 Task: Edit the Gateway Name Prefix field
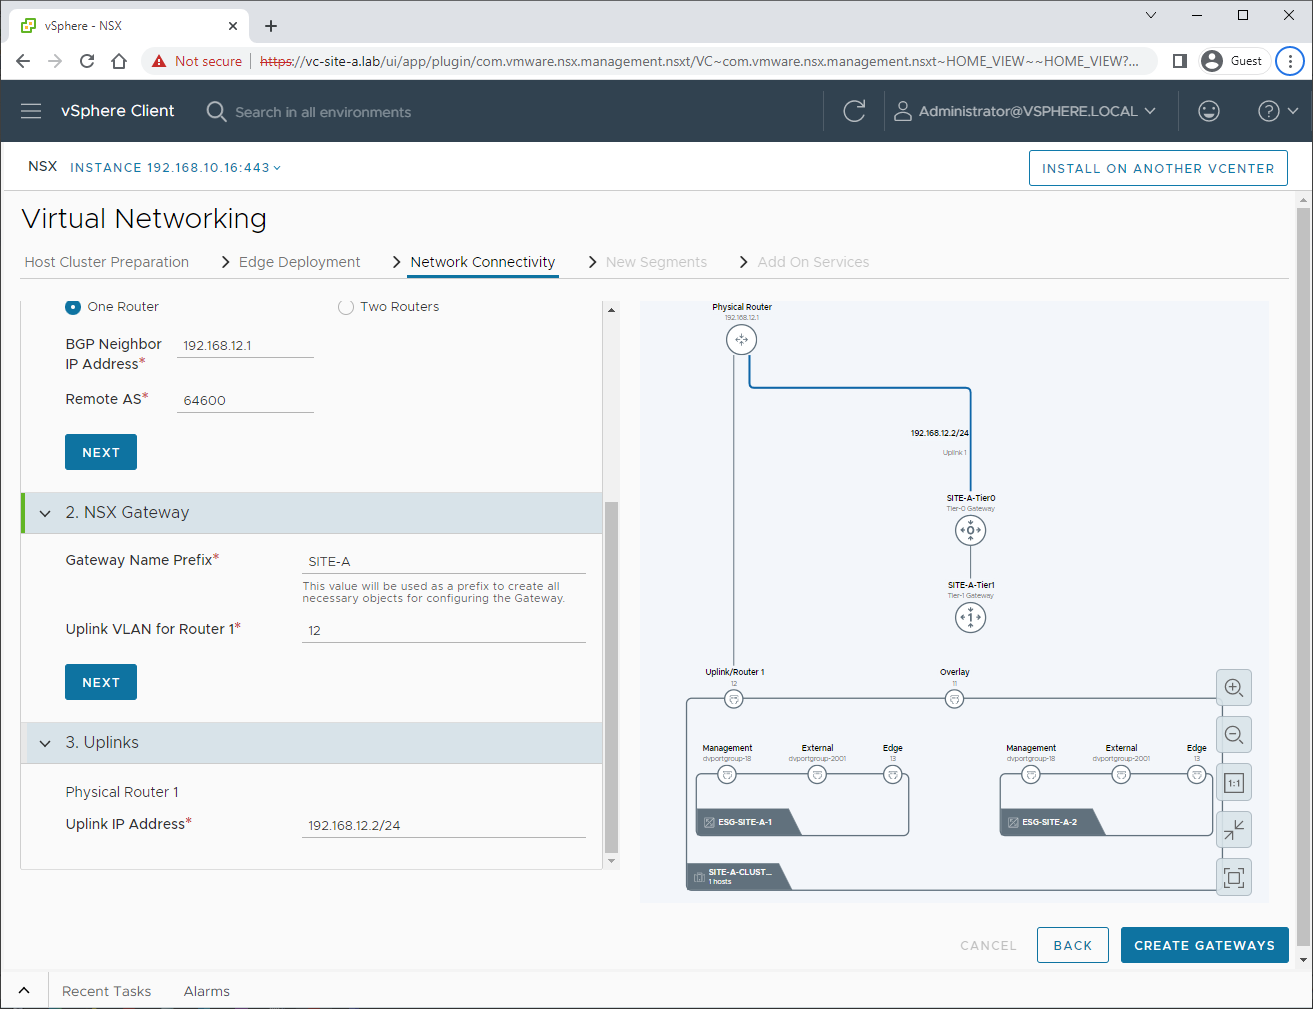click(444, 561)
